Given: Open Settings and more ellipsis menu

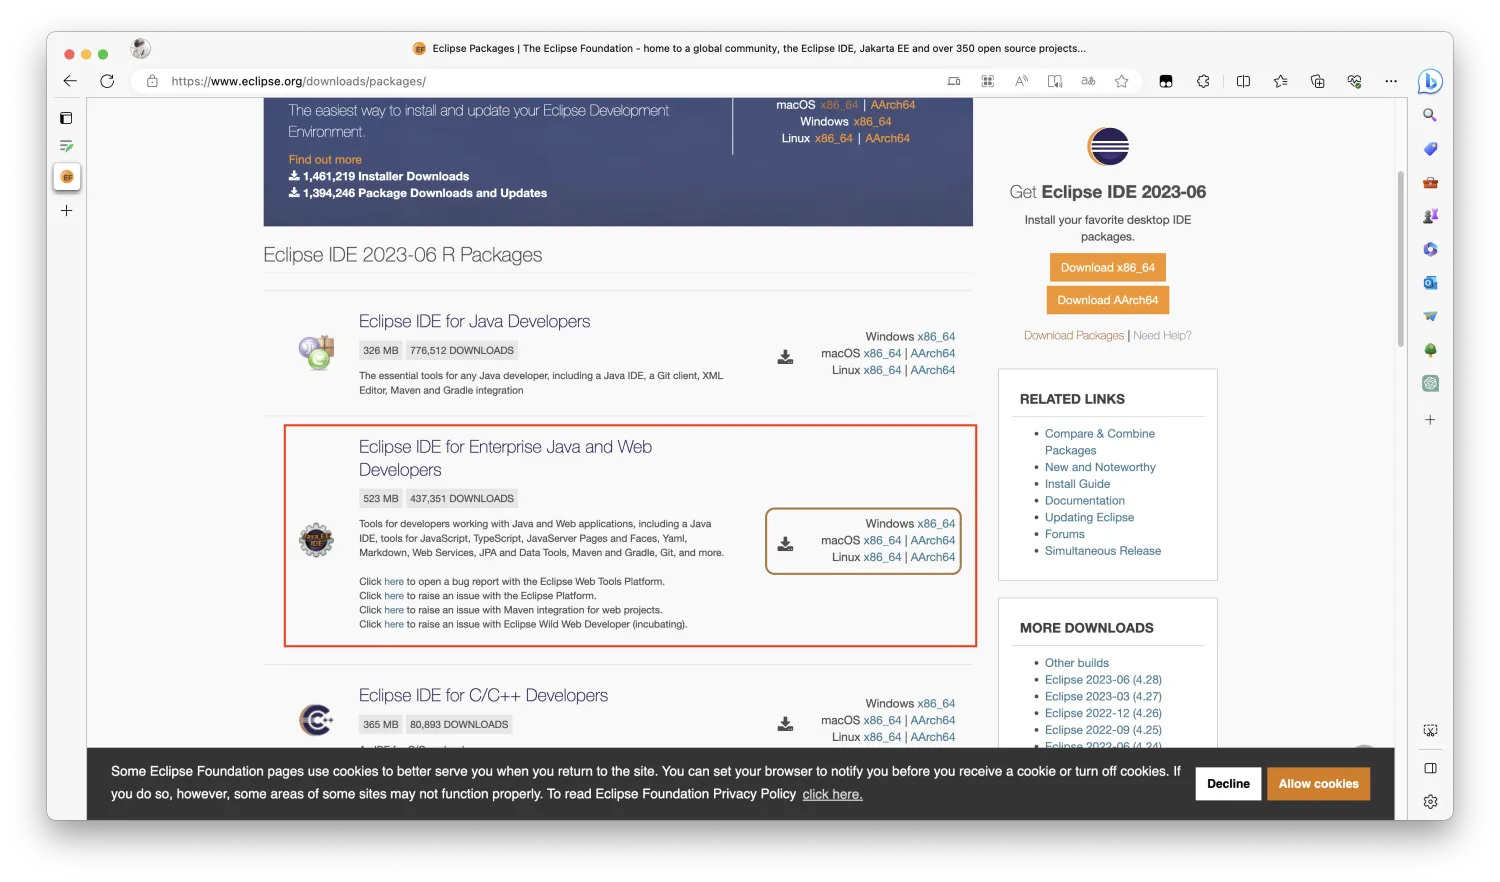Looking at the screenshot, I should pos(1391,81).
